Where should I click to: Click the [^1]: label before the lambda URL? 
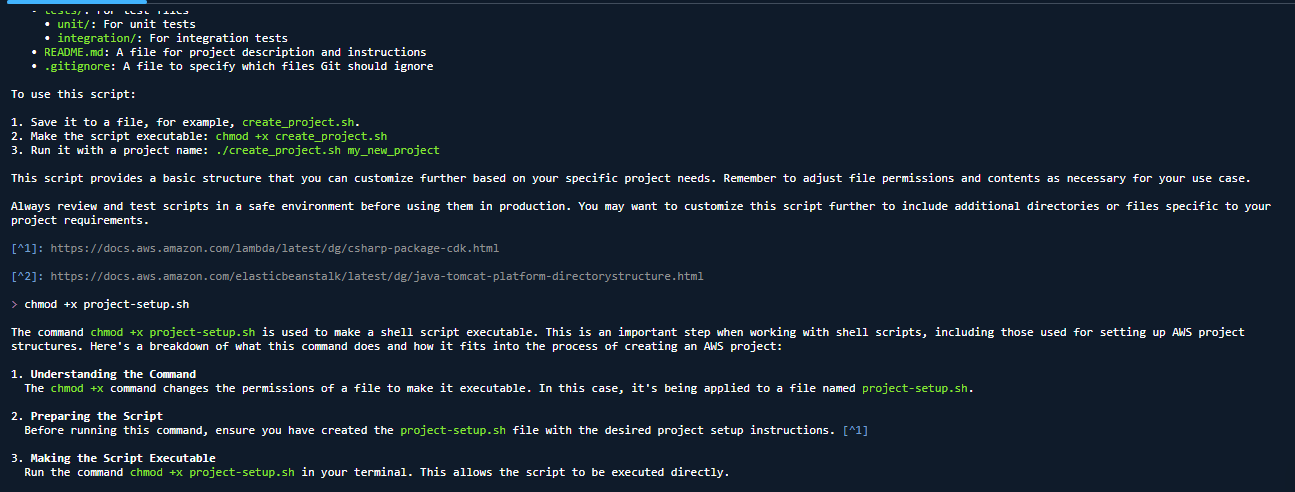(x=27, y=247)
